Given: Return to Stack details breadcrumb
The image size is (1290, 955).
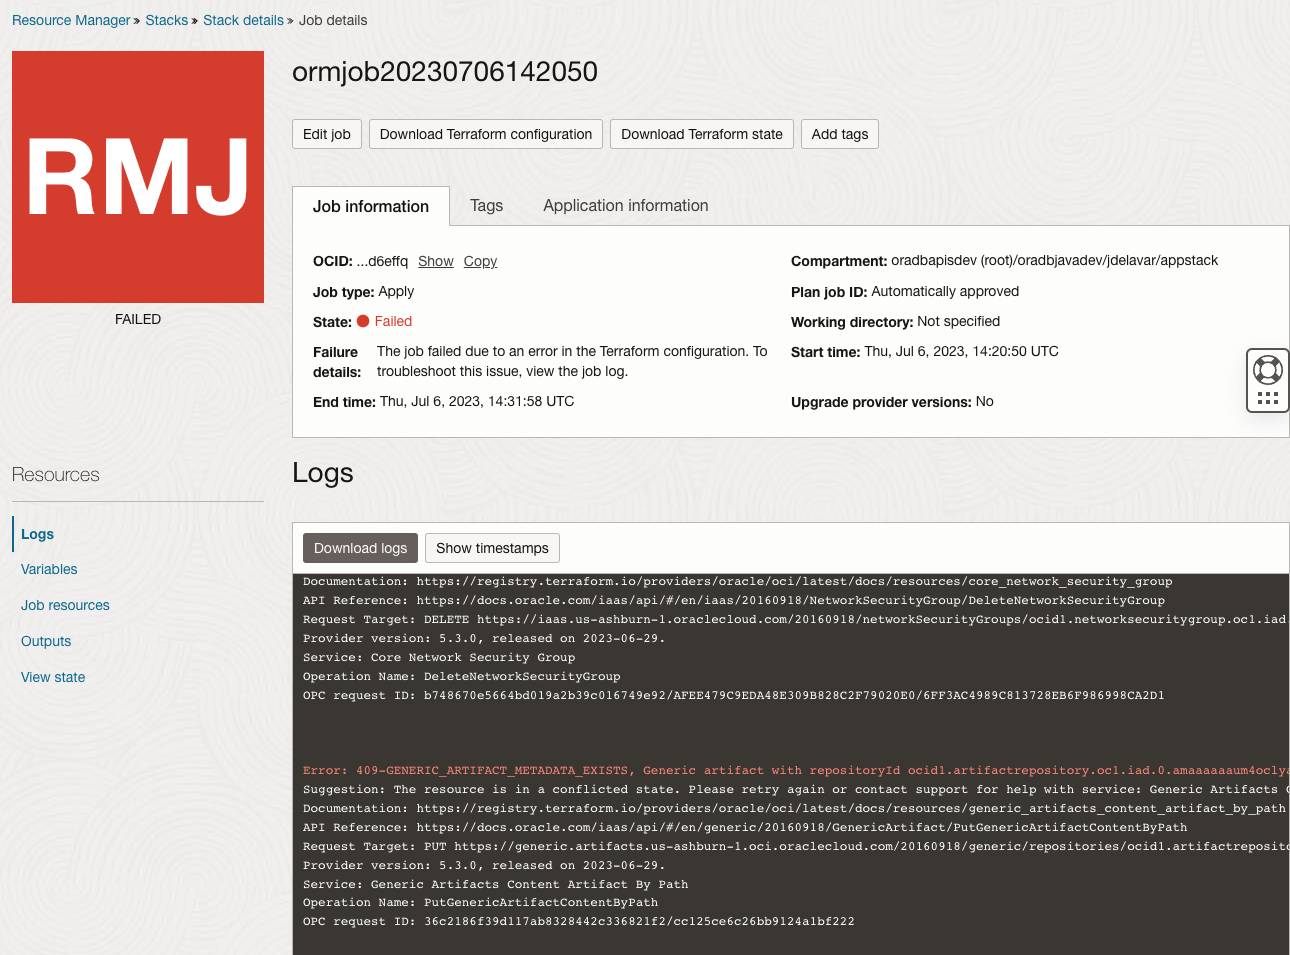Looking at the screenshot, I should click(243, 20).
